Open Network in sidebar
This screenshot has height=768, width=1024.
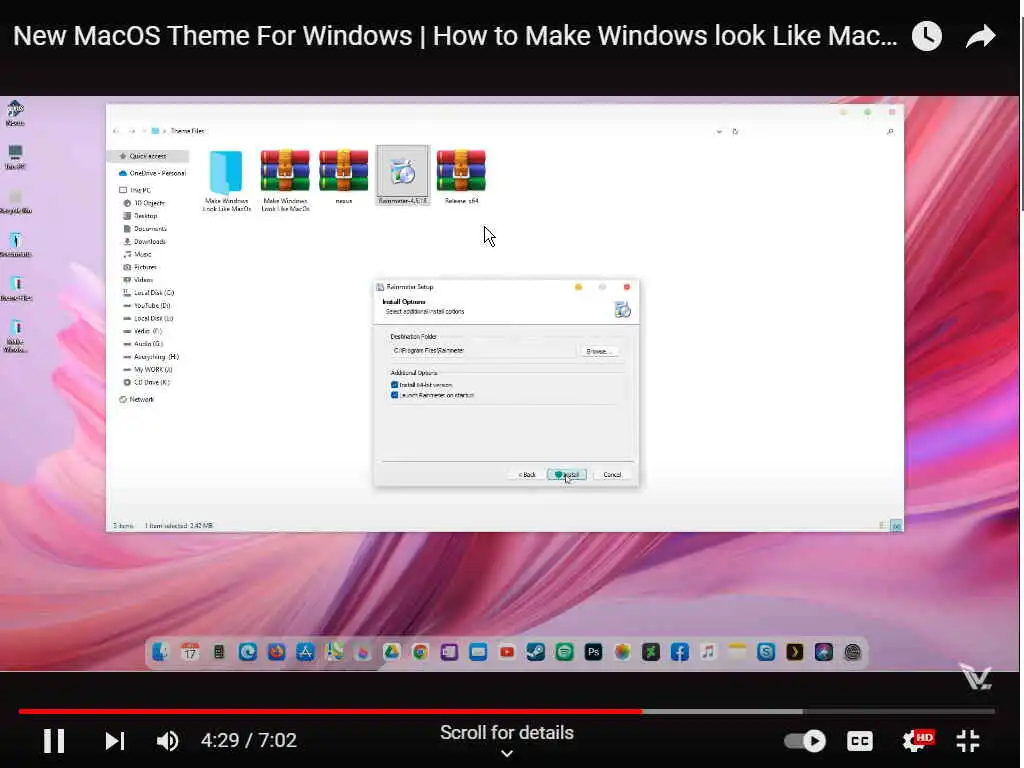click(x=137, y=400)
